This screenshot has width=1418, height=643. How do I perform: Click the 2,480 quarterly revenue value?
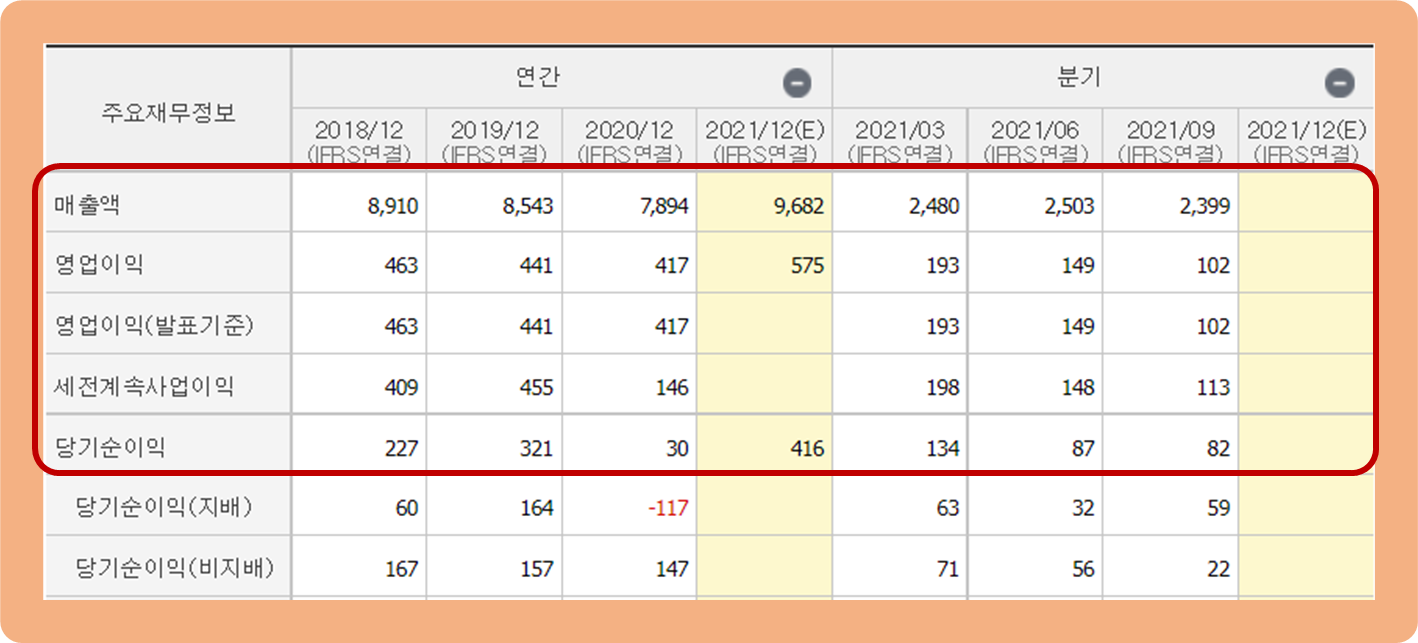(932, 207)
